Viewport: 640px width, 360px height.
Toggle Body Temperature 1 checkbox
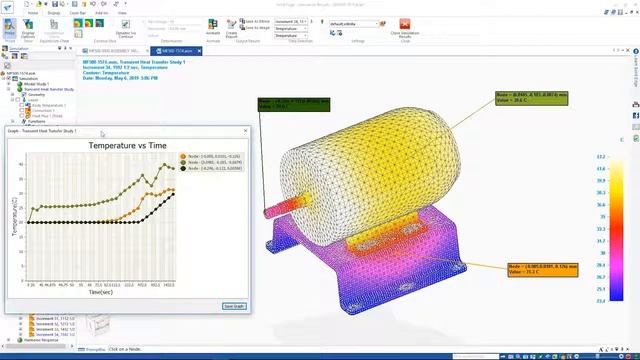(22, 105)
